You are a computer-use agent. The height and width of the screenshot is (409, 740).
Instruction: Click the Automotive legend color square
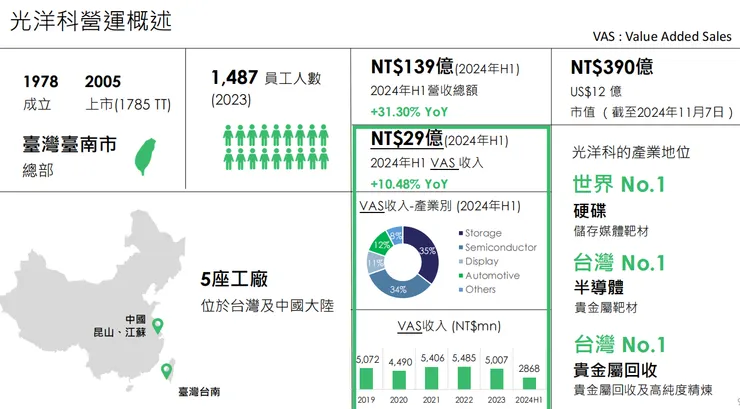461,275
